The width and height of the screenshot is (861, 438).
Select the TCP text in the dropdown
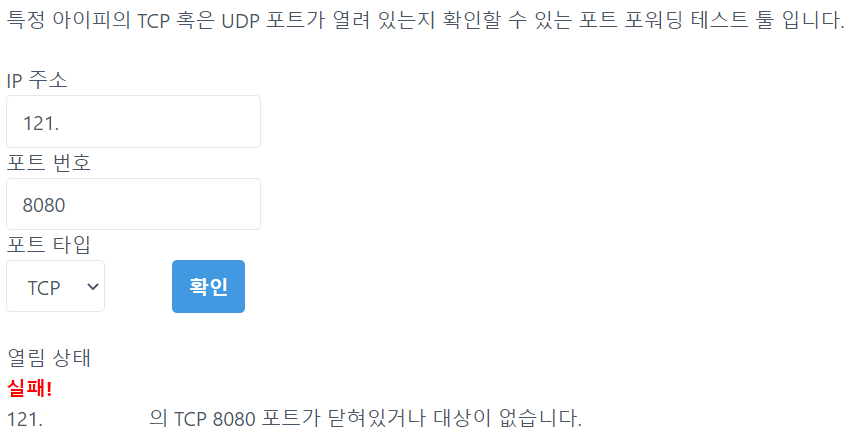44,288
